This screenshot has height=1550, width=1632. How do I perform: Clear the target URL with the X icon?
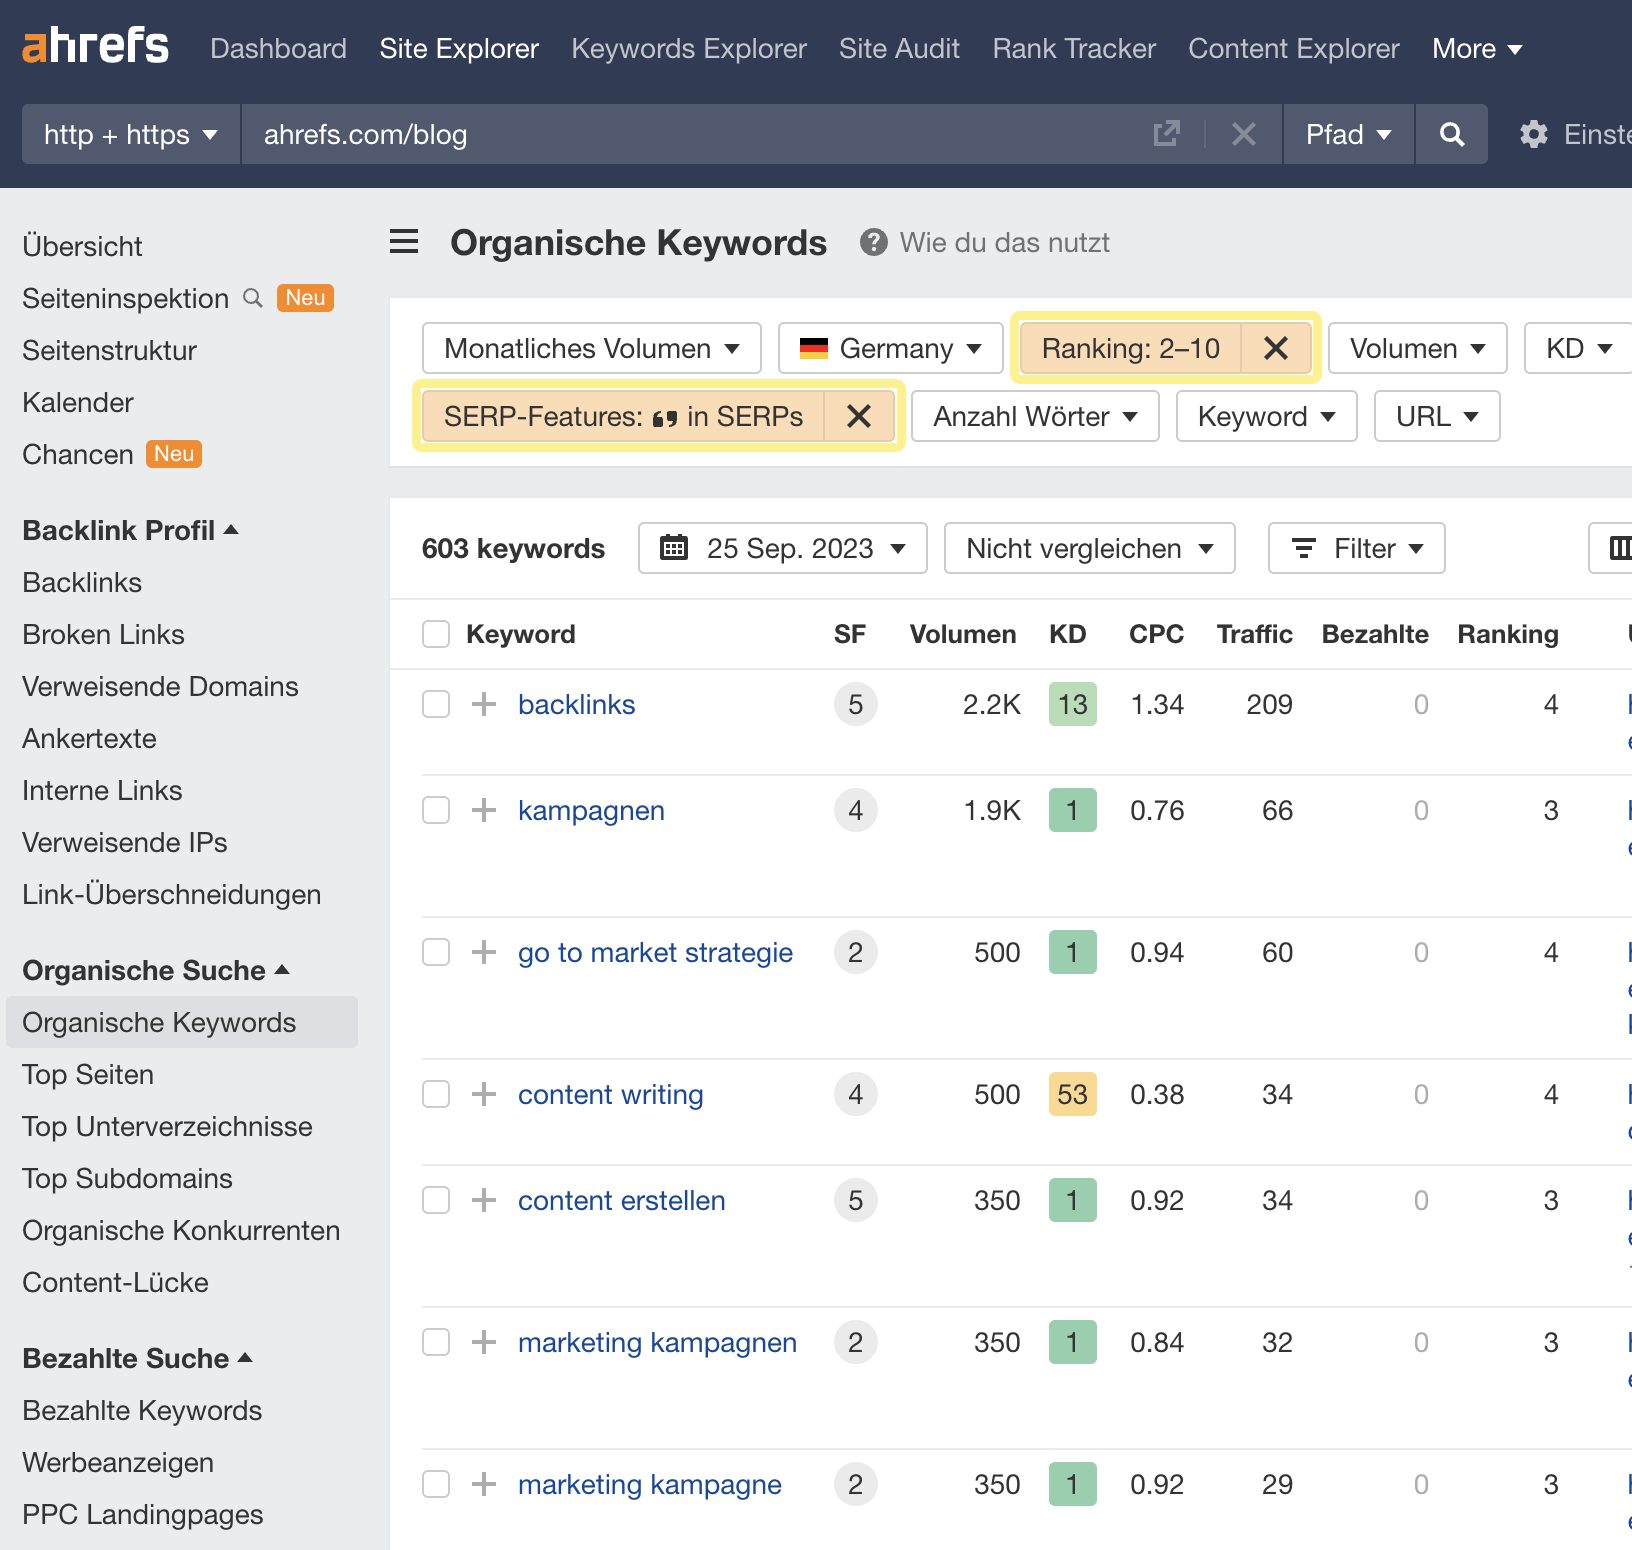(1243, 133)
